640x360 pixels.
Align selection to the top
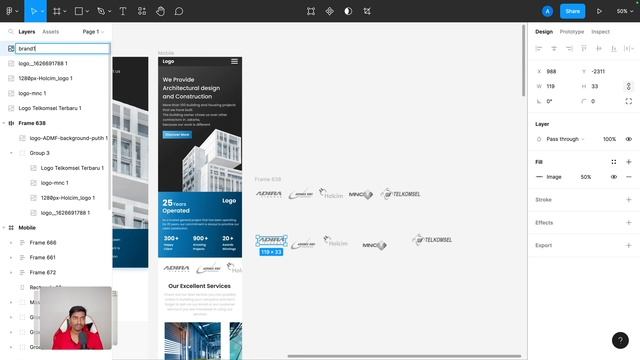pyautogui.click(x=584, y=49)
